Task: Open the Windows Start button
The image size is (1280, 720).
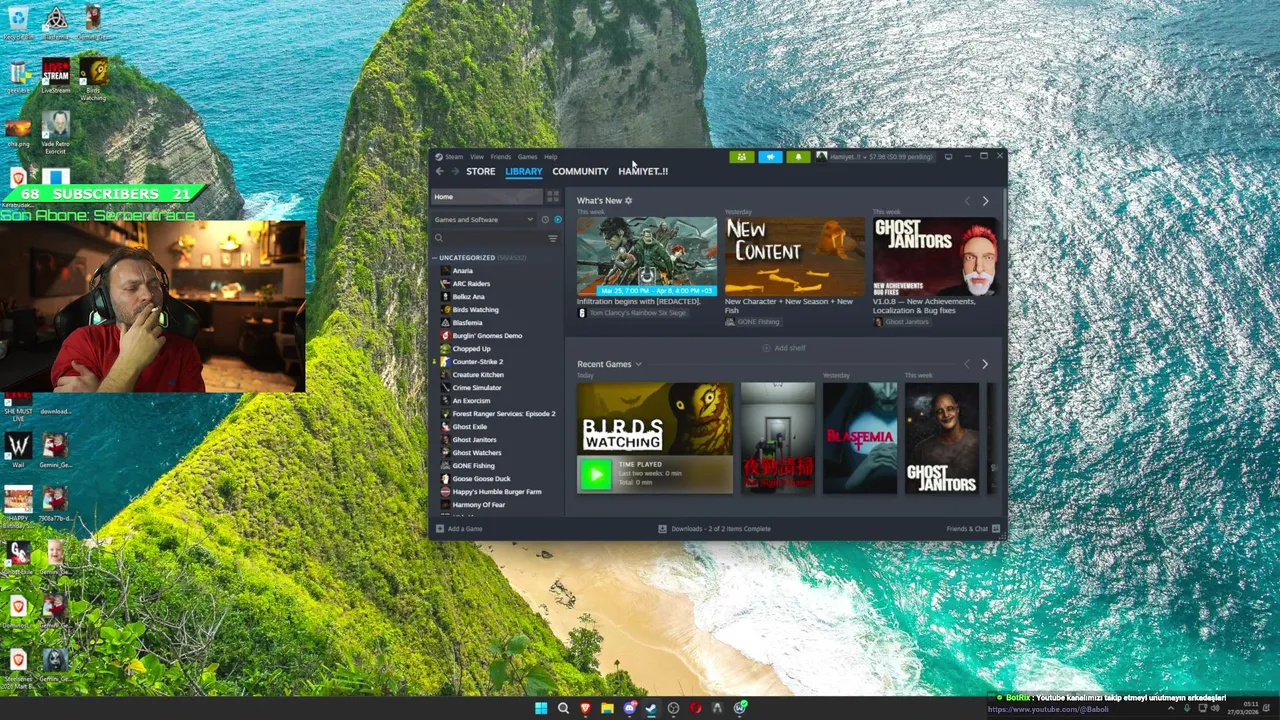Action: coord(541,708)
